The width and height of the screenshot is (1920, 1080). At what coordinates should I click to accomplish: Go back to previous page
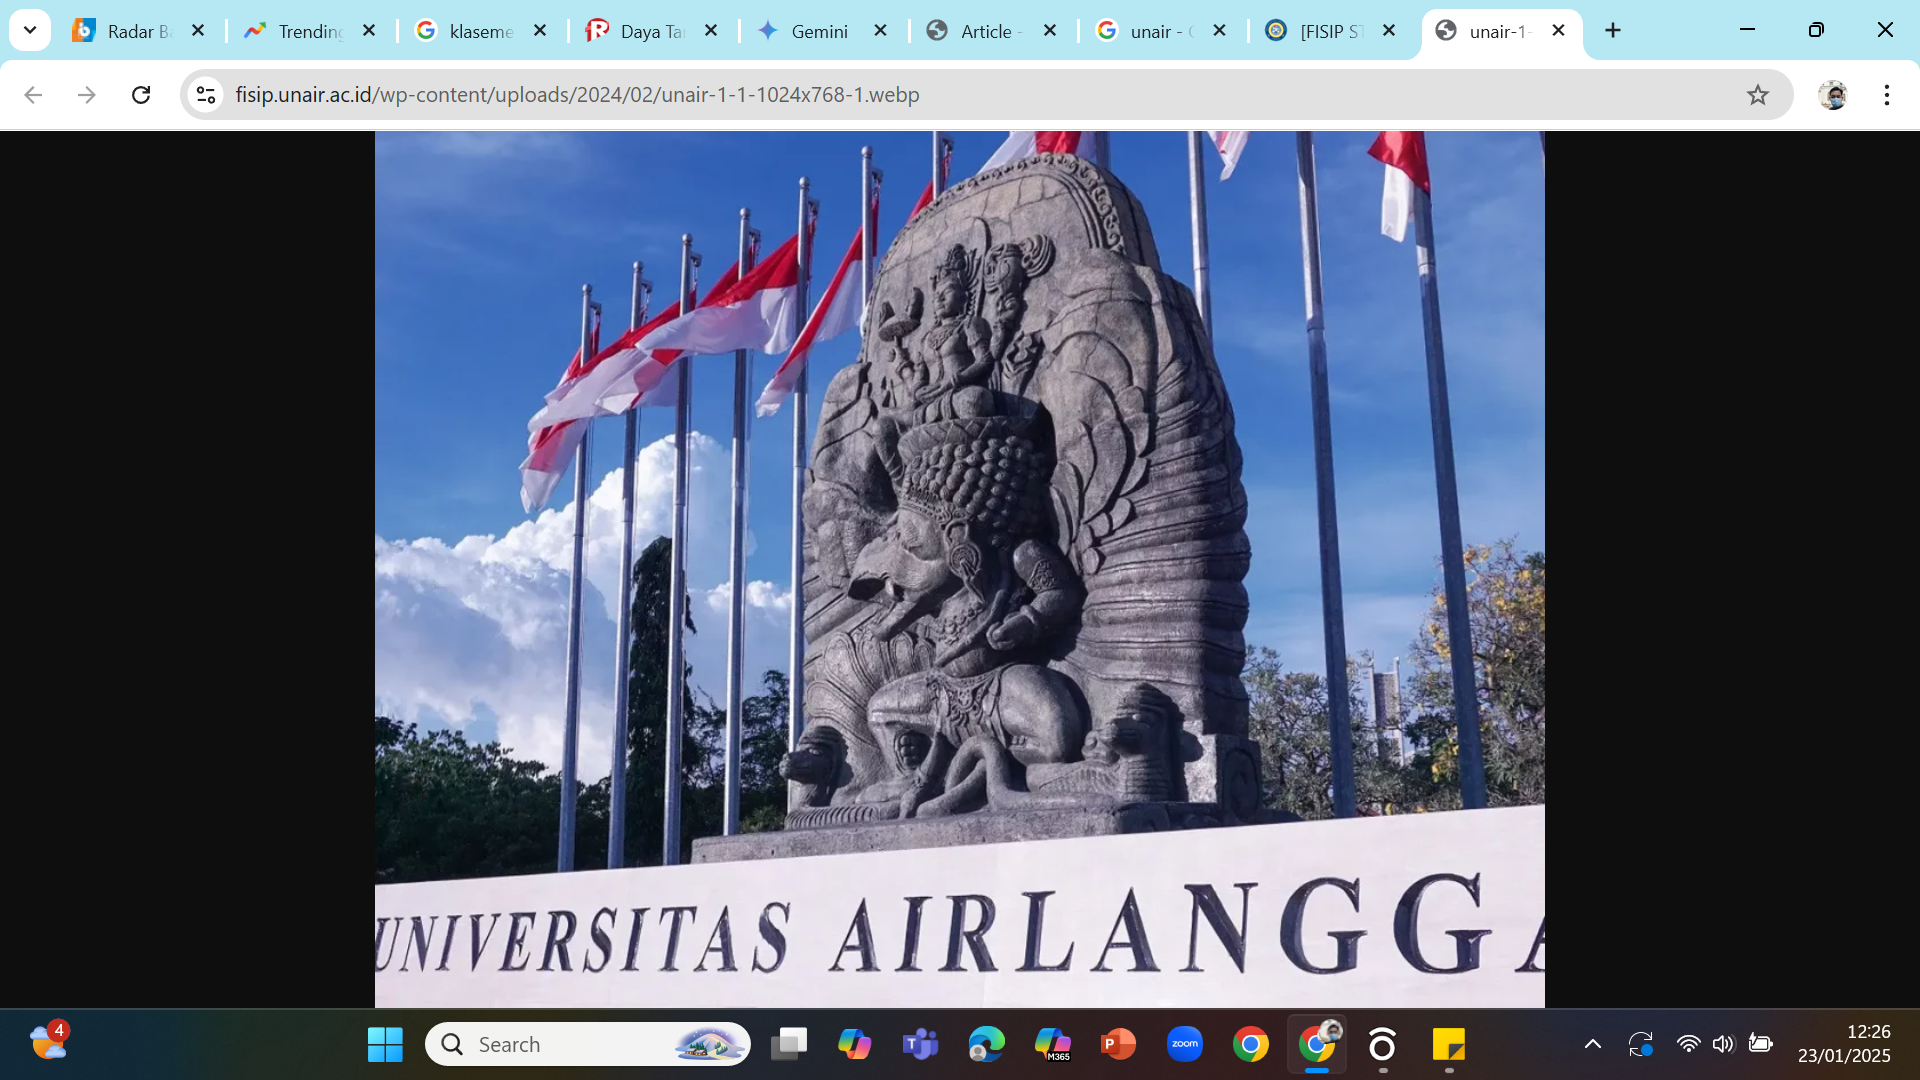[x=33, y=95]
